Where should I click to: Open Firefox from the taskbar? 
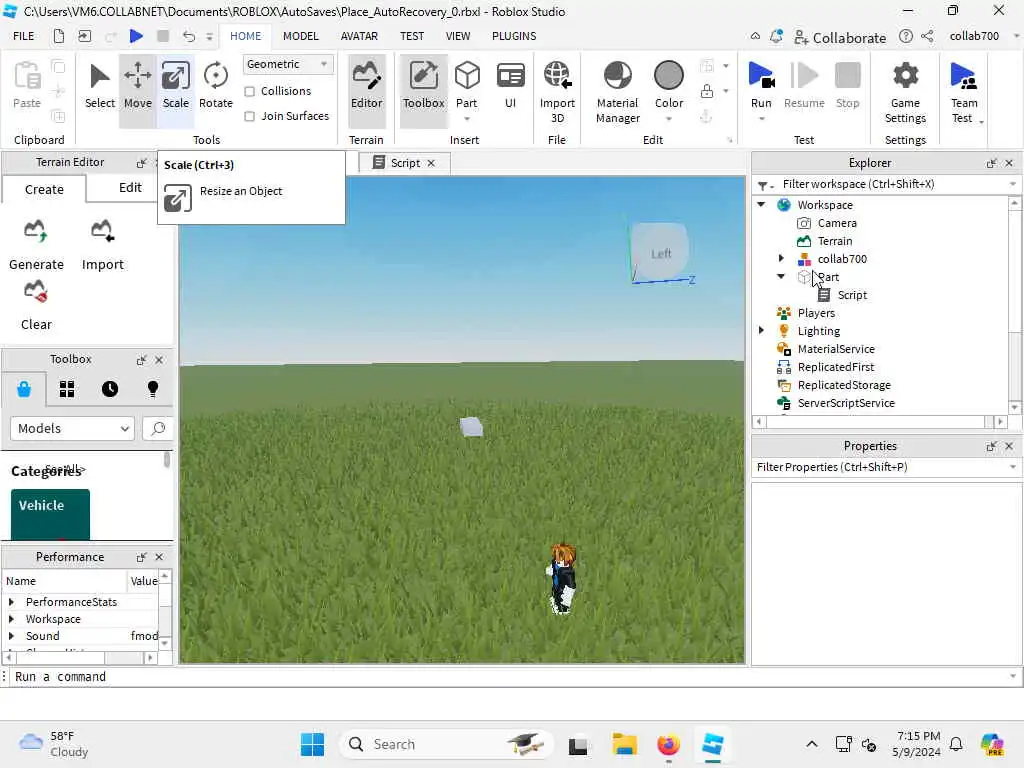tap(668, 744)
